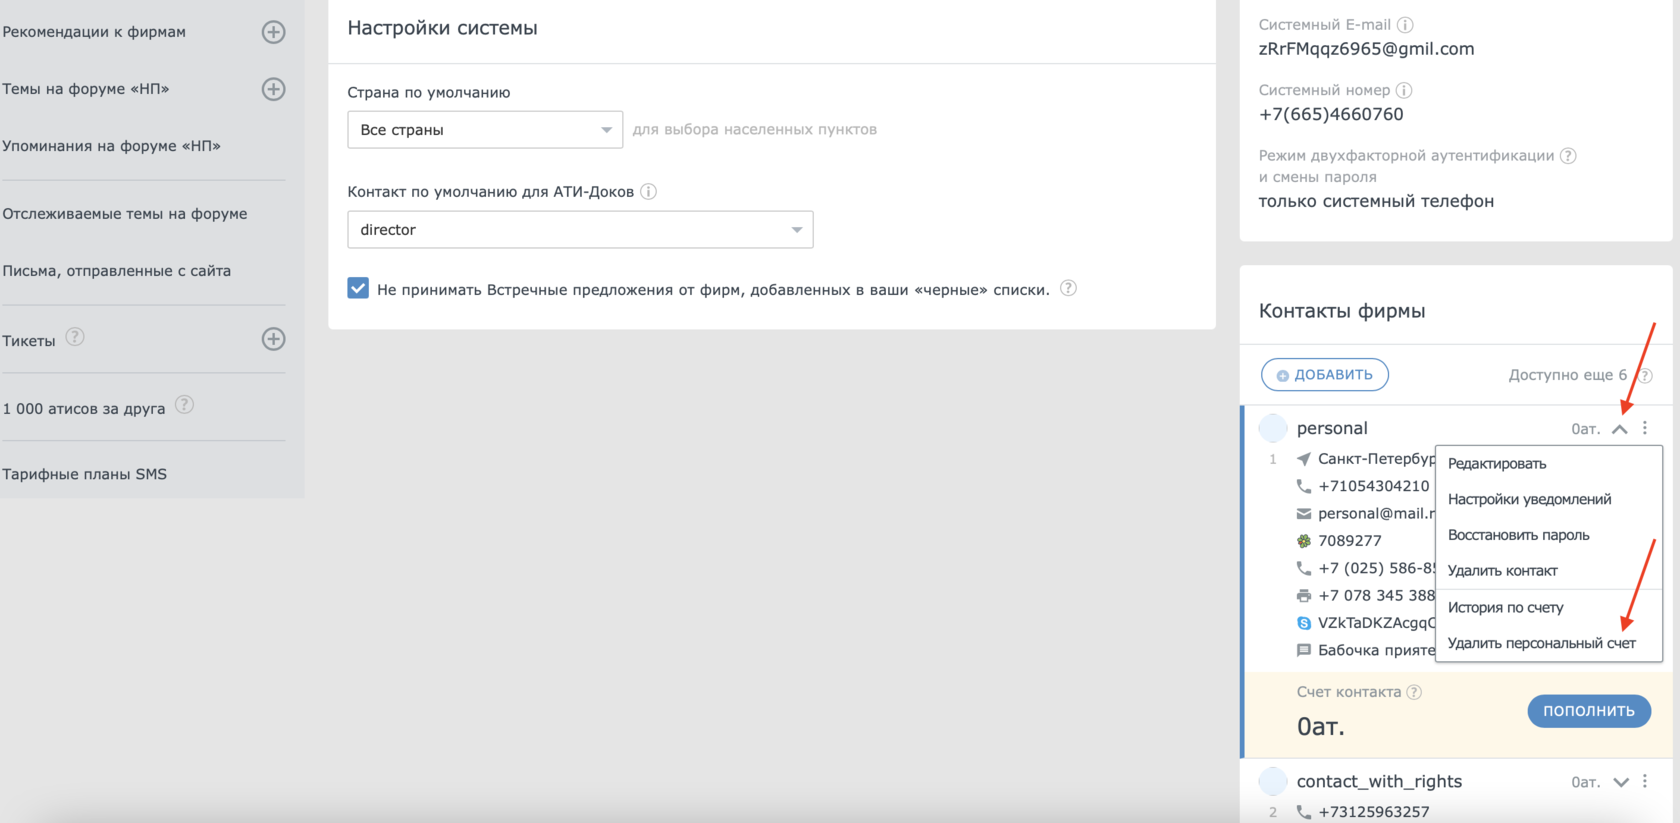Click ДОБАВИТЬ contact button

(x=1325, y=375)
